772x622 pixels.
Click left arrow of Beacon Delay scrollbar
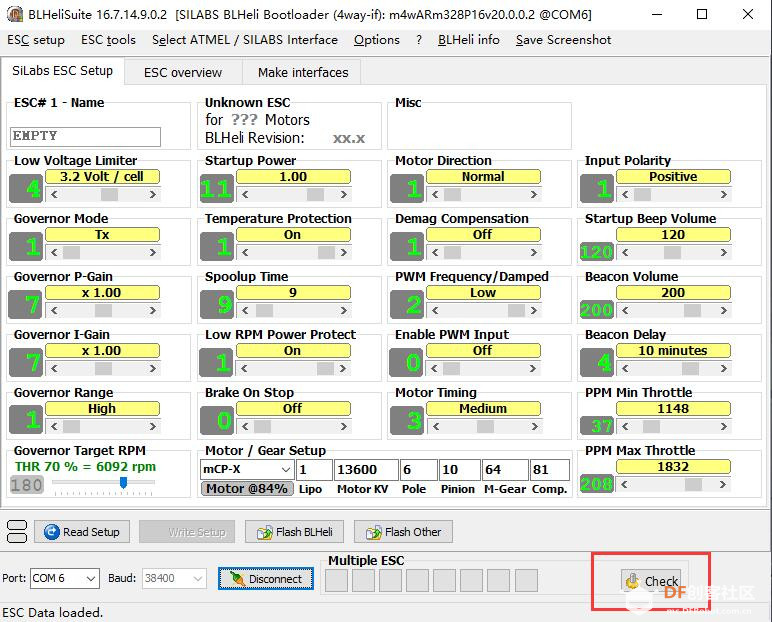point(625,368)
